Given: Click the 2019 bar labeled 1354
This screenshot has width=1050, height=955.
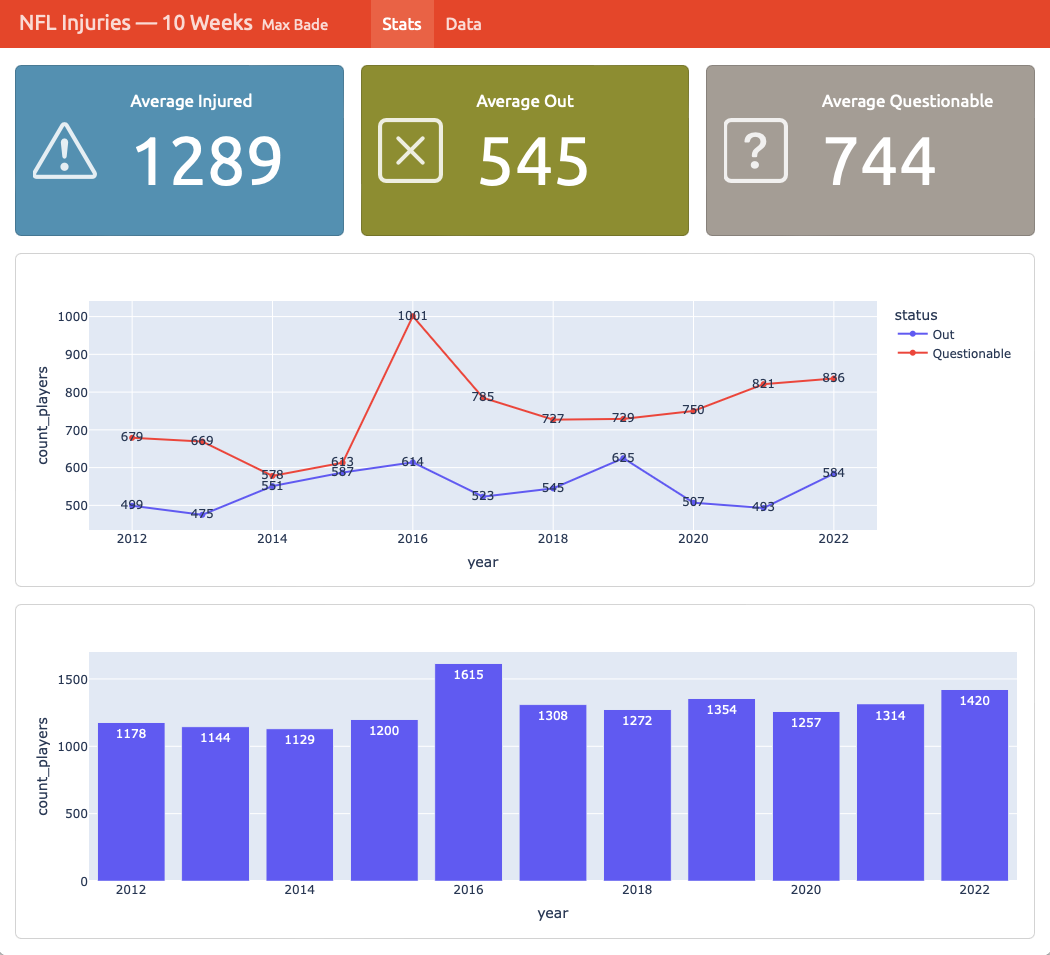Looking at the screenshot, I should (x=721, y=789).
